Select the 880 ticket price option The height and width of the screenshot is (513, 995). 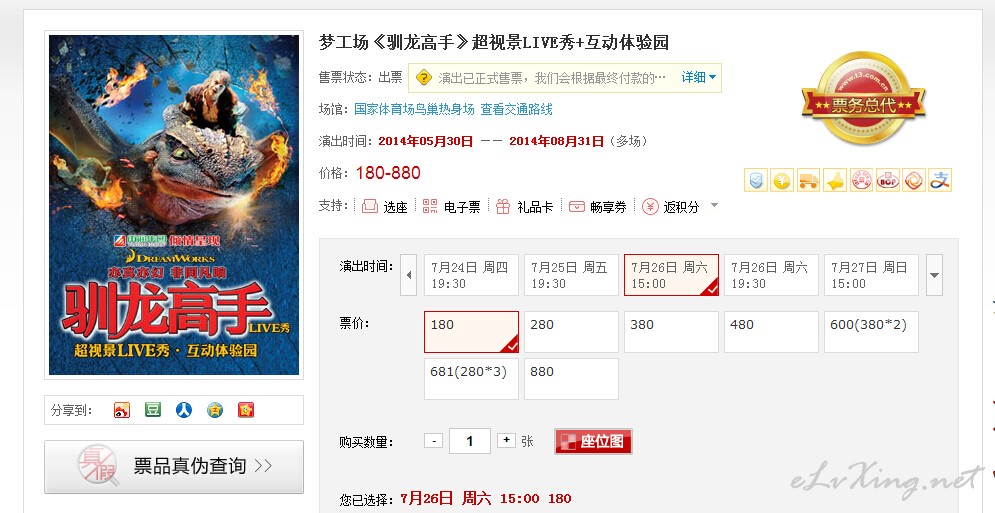pyautogui.click(x=571, y=379)
